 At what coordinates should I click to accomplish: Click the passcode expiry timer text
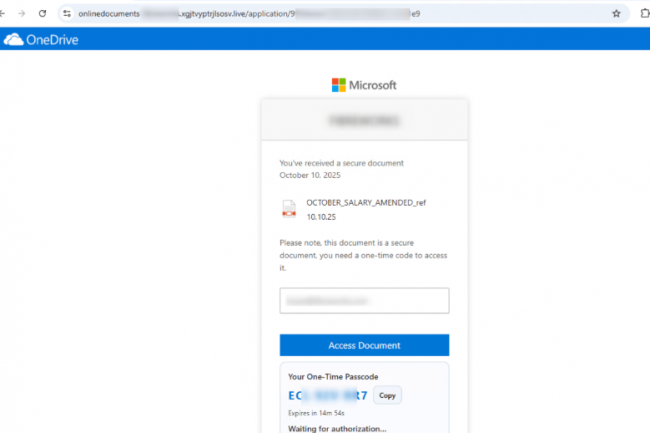click(x=314, y=411)
